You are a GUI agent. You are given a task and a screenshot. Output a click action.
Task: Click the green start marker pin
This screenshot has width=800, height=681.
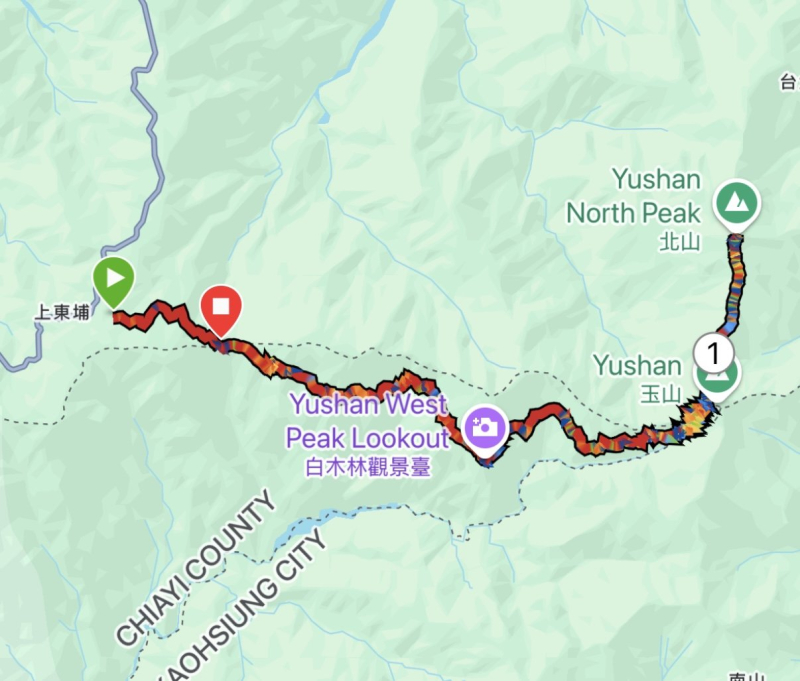point(113,282)
